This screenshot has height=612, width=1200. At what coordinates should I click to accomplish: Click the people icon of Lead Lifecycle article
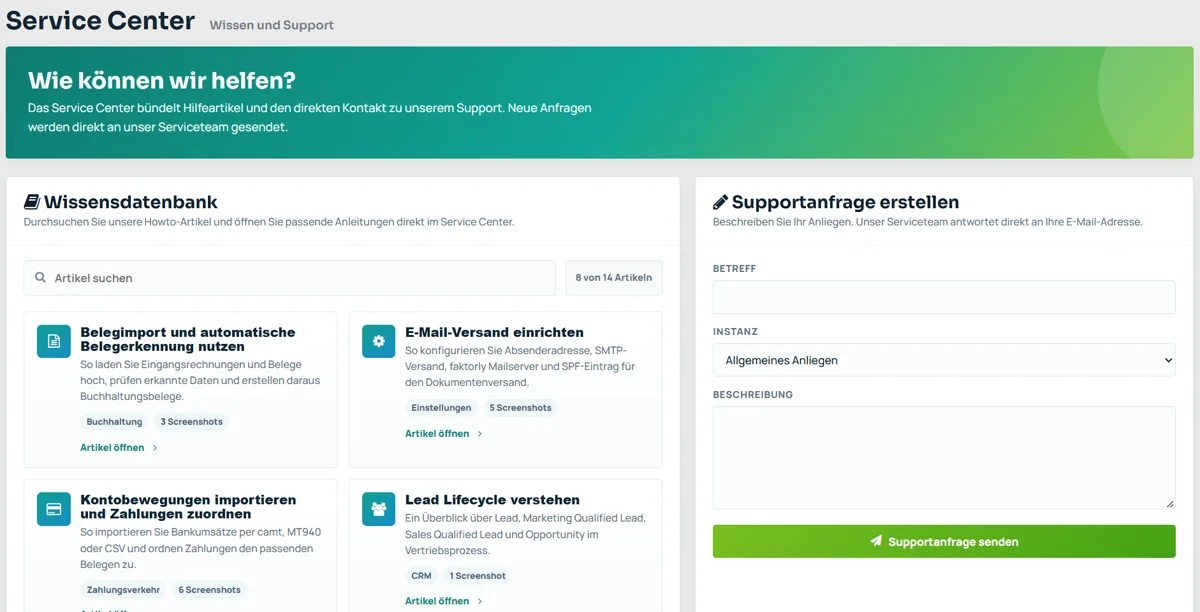pyautogui.click(x=378, y=508)
